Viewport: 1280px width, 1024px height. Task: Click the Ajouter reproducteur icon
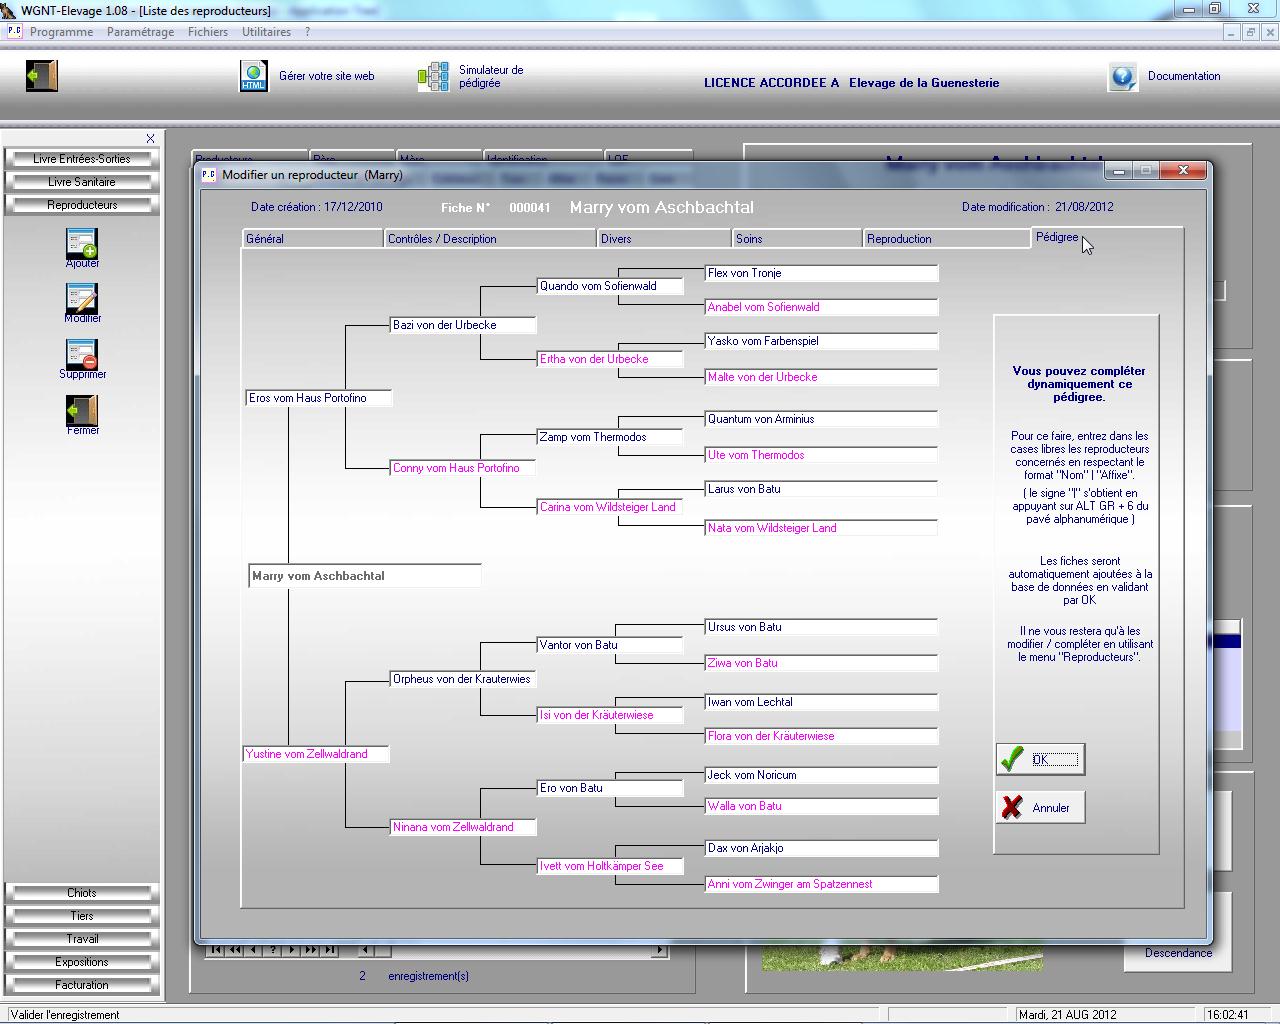(82, 244)
